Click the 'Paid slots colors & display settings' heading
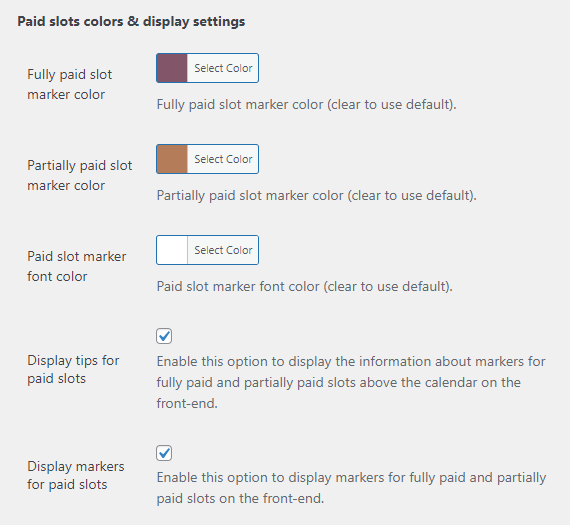Screen dimensions: 570x525 pos(131,21)
